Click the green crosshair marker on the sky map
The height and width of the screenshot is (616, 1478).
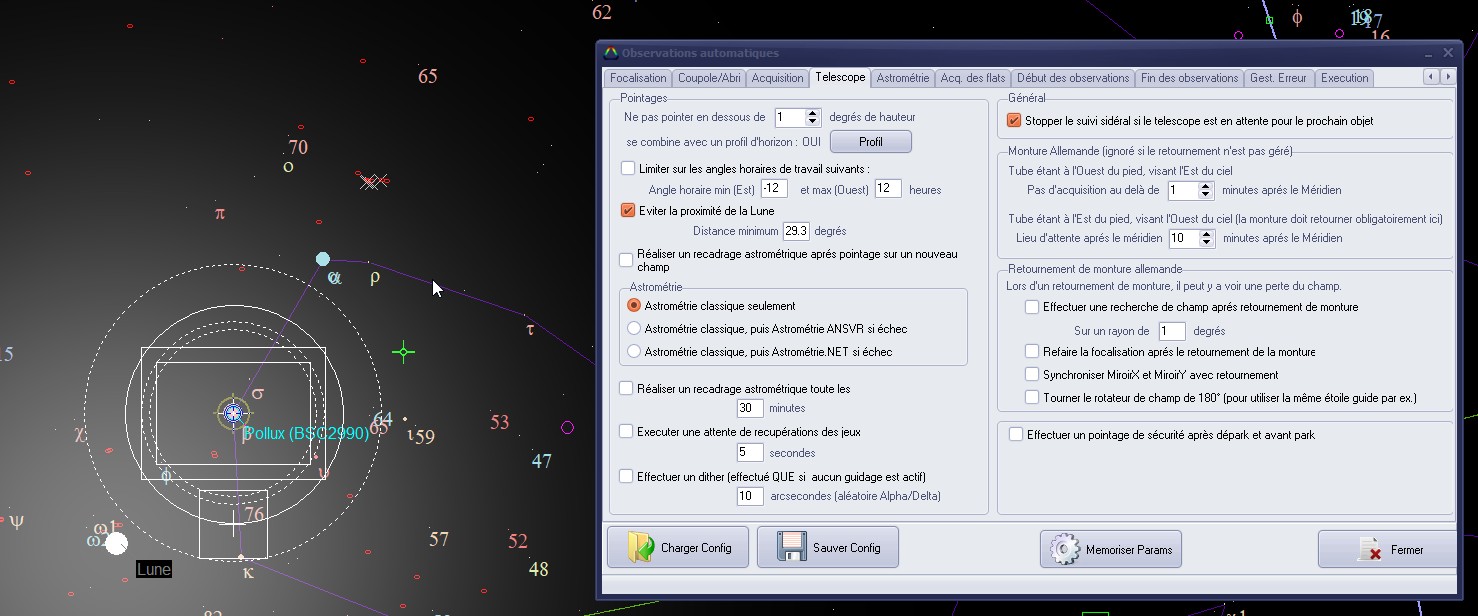point(403,352)
